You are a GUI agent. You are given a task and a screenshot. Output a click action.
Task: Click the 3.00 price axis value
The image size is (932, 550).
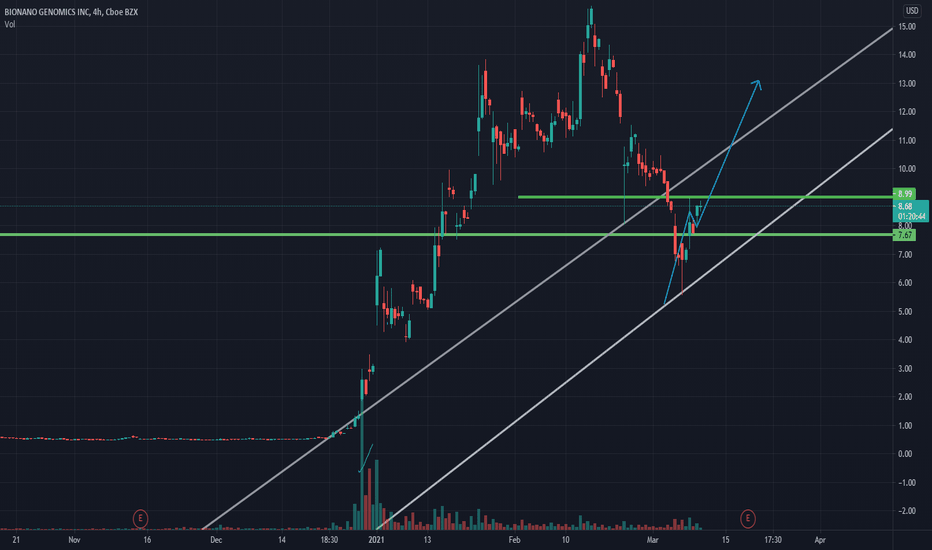(x=905, y=369)
